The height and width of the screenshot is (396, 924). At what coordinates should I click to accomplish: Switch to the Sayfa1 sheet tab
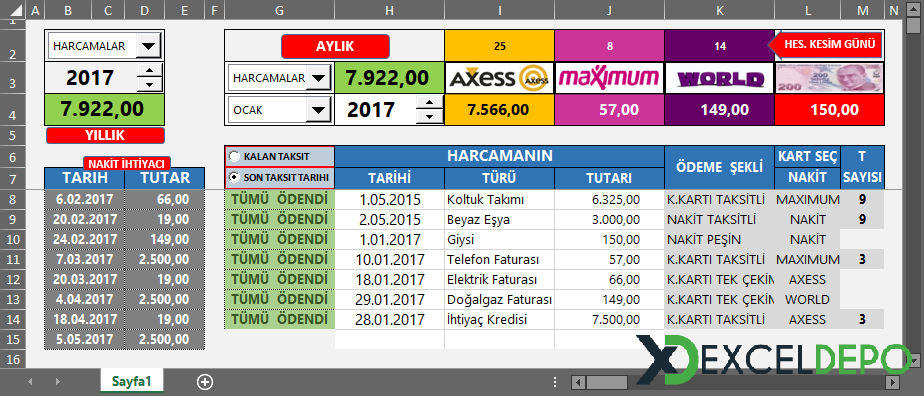point(132,381)
